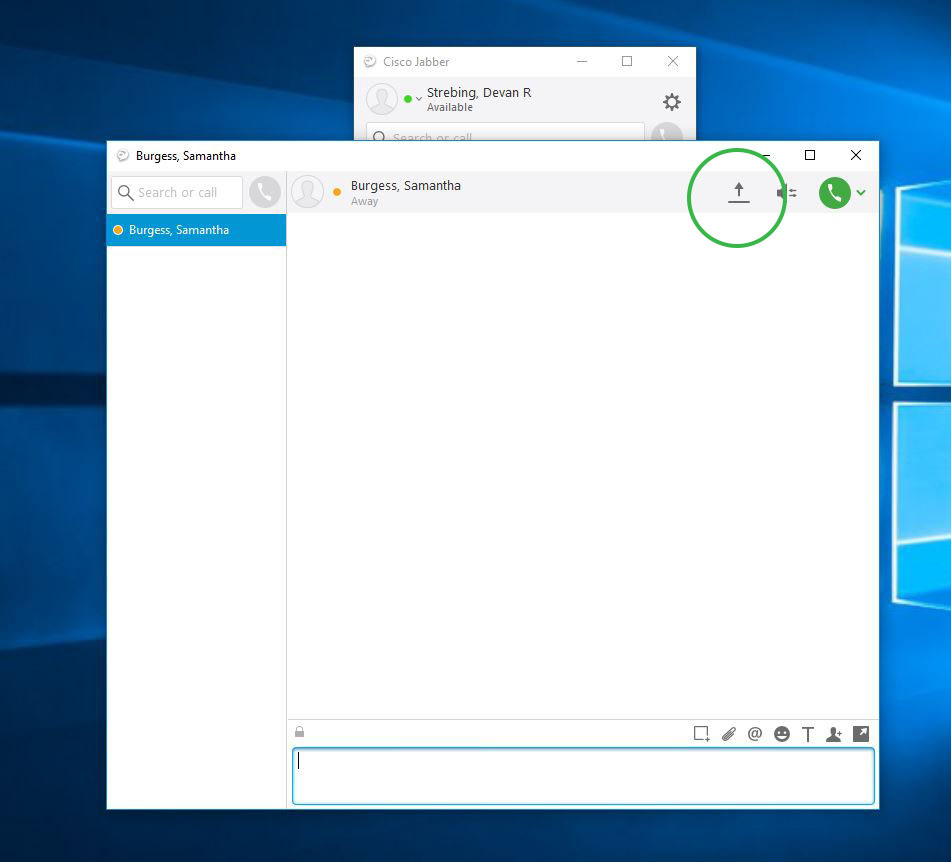The image size is (951, 862).
Task: Click the share screen upload arrow icon
Action: [x=738, y=192]
